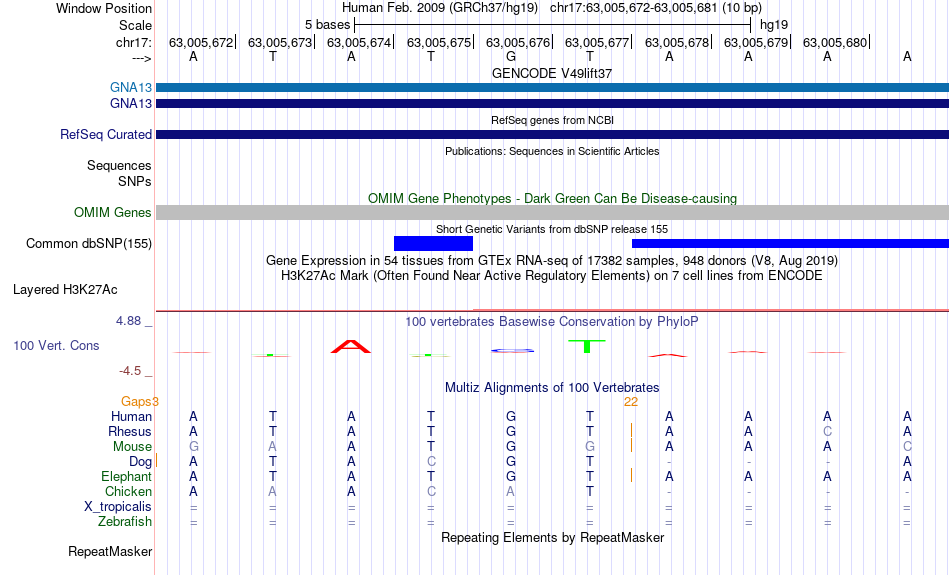950x575 pixels.
Task: Click the Human species row label
Action: (x=131, y=416)
